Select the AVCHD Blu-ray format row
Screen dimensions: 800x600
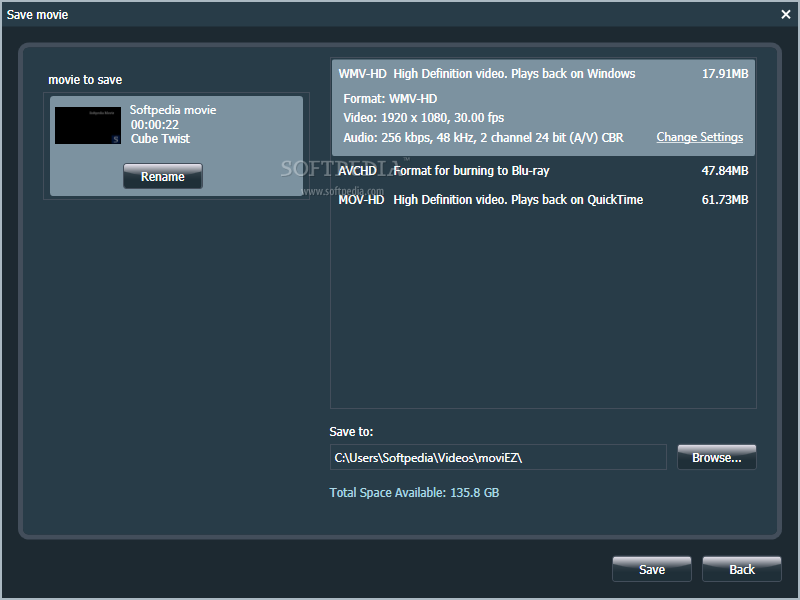543,170
